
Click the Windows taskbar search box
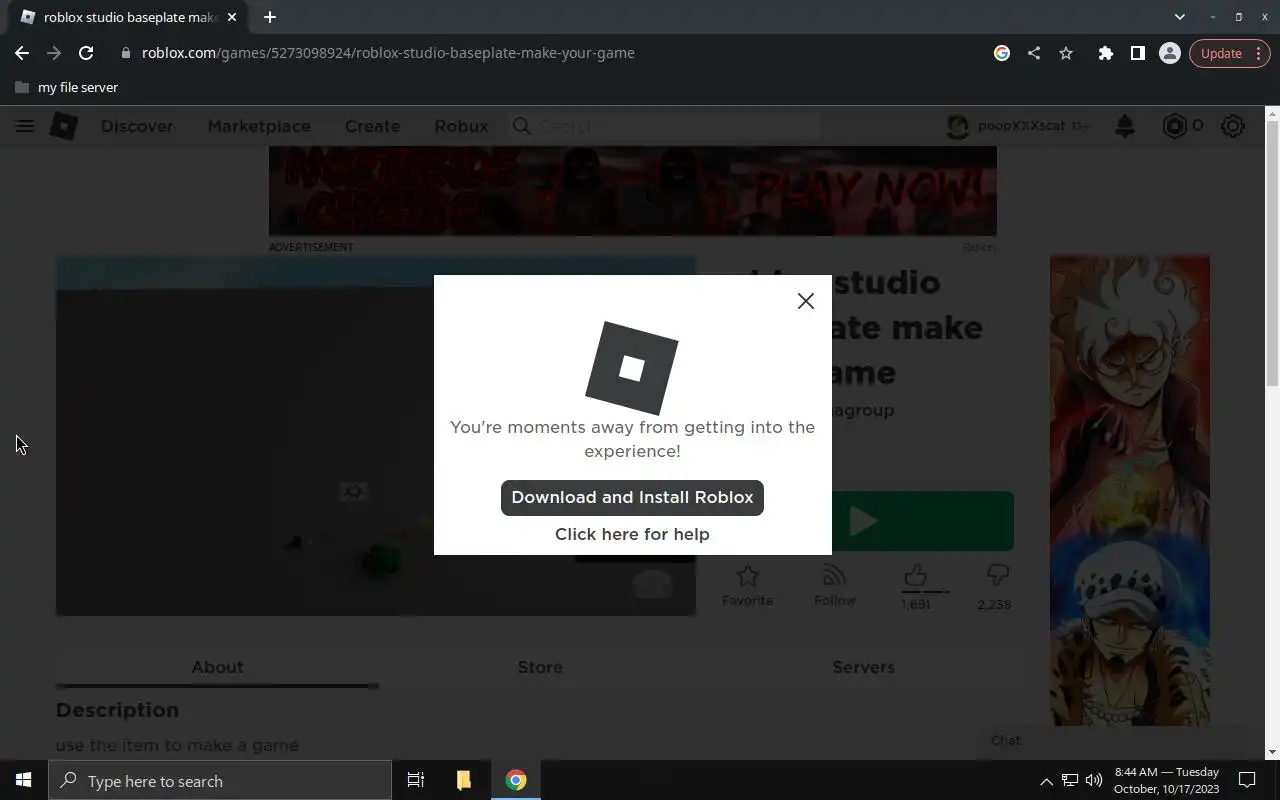(220, 781)
